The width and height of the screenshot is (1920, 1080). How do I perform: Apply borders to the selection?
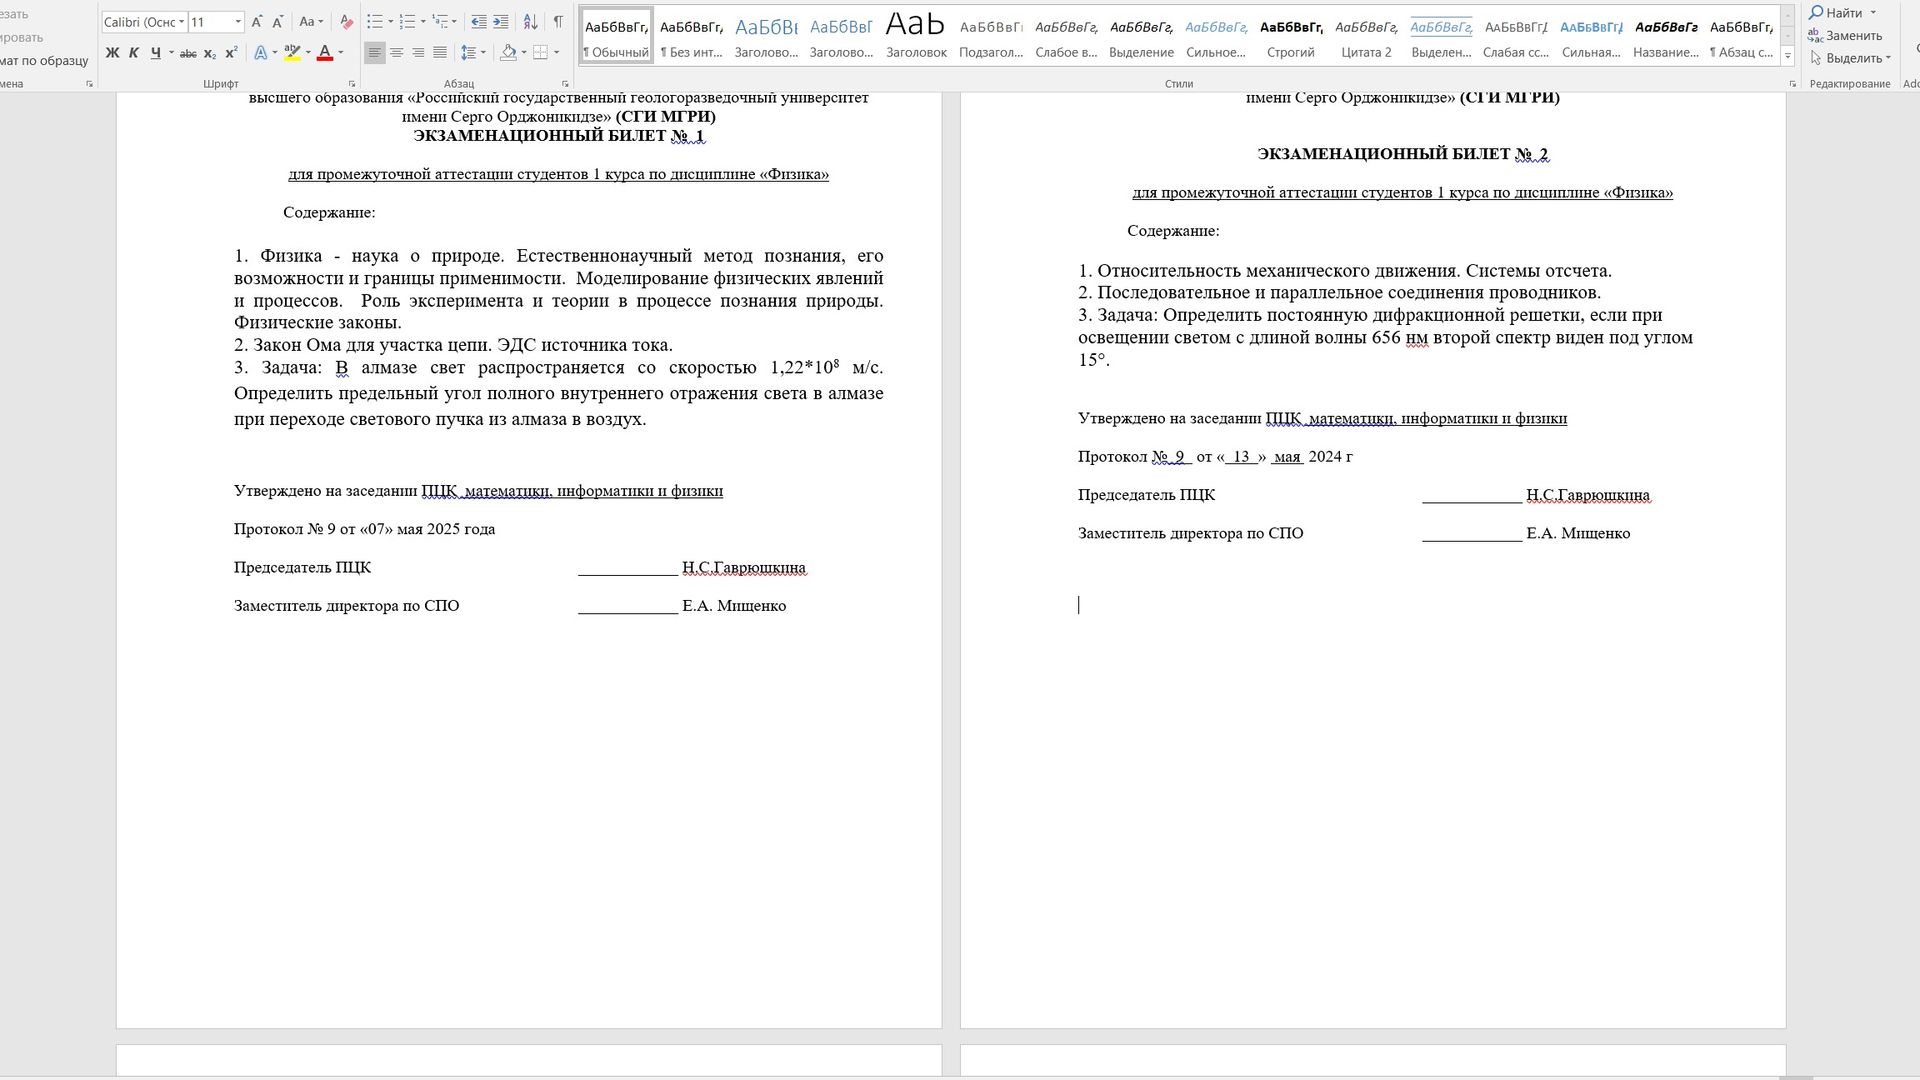click(541, 53)
